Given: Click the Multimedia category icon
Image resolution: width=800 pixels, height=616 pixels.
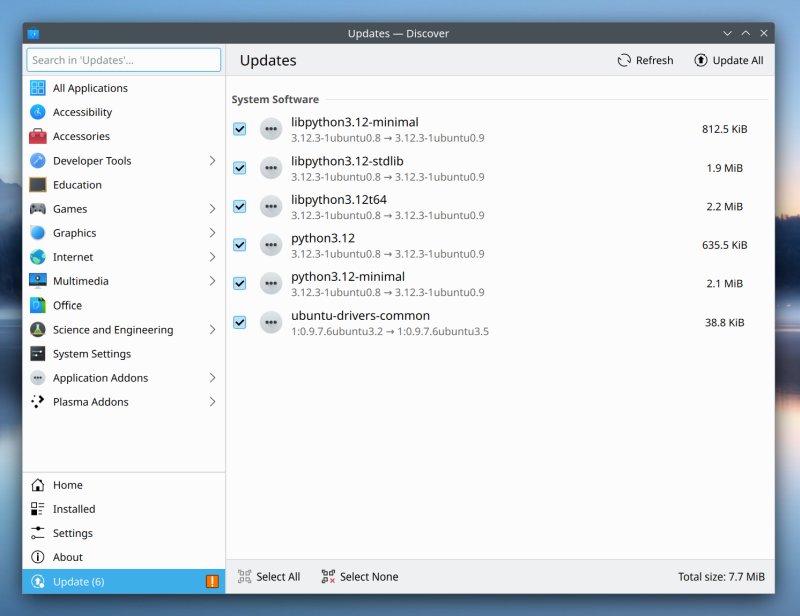Looking at the screenshot, I should pos(37,281).
